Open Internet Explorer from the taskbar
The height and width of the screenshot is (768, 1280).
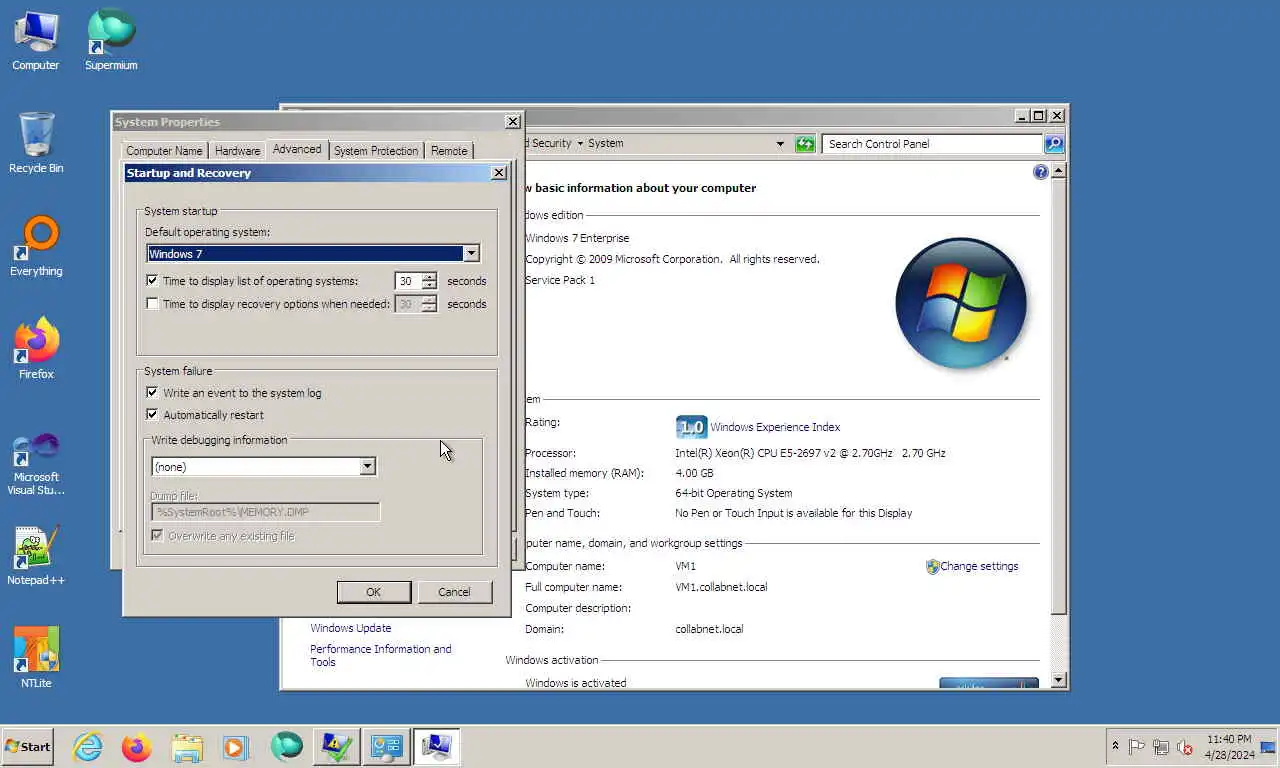[88, 747]
